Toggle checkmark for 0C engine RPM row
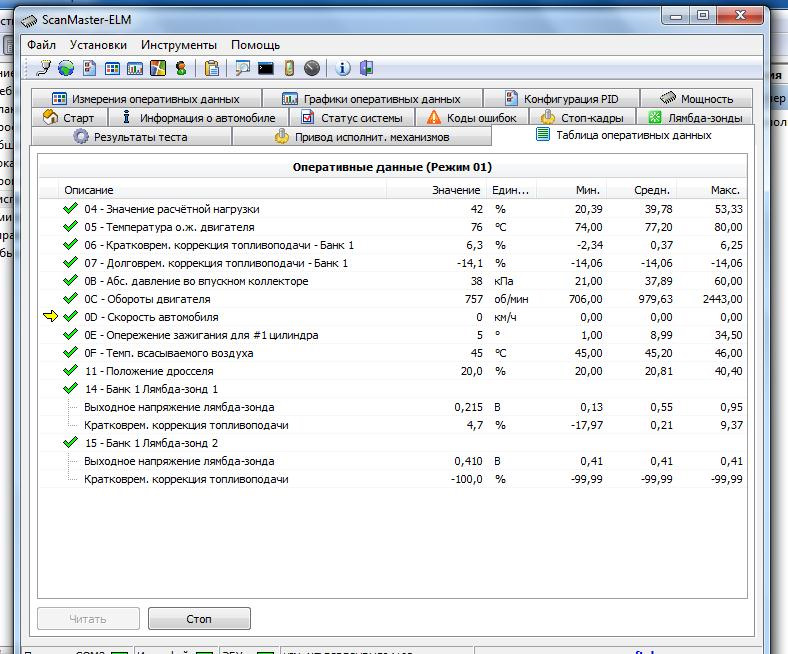Screen dimensions: 788x654 click(x=70, y=299)
